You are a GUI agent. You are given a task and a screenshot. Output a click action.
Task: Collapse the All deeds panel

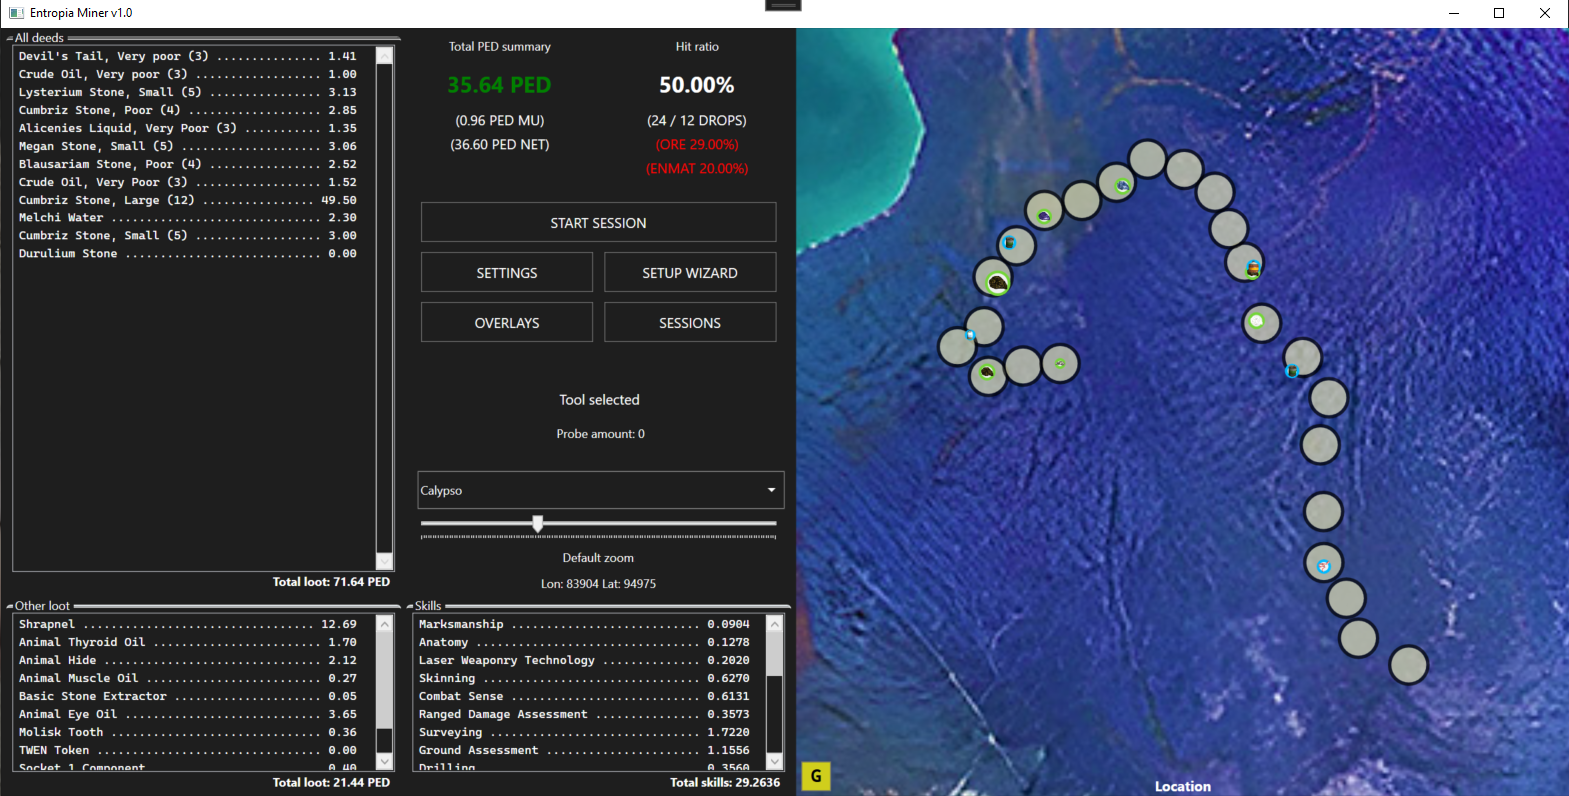10,39
